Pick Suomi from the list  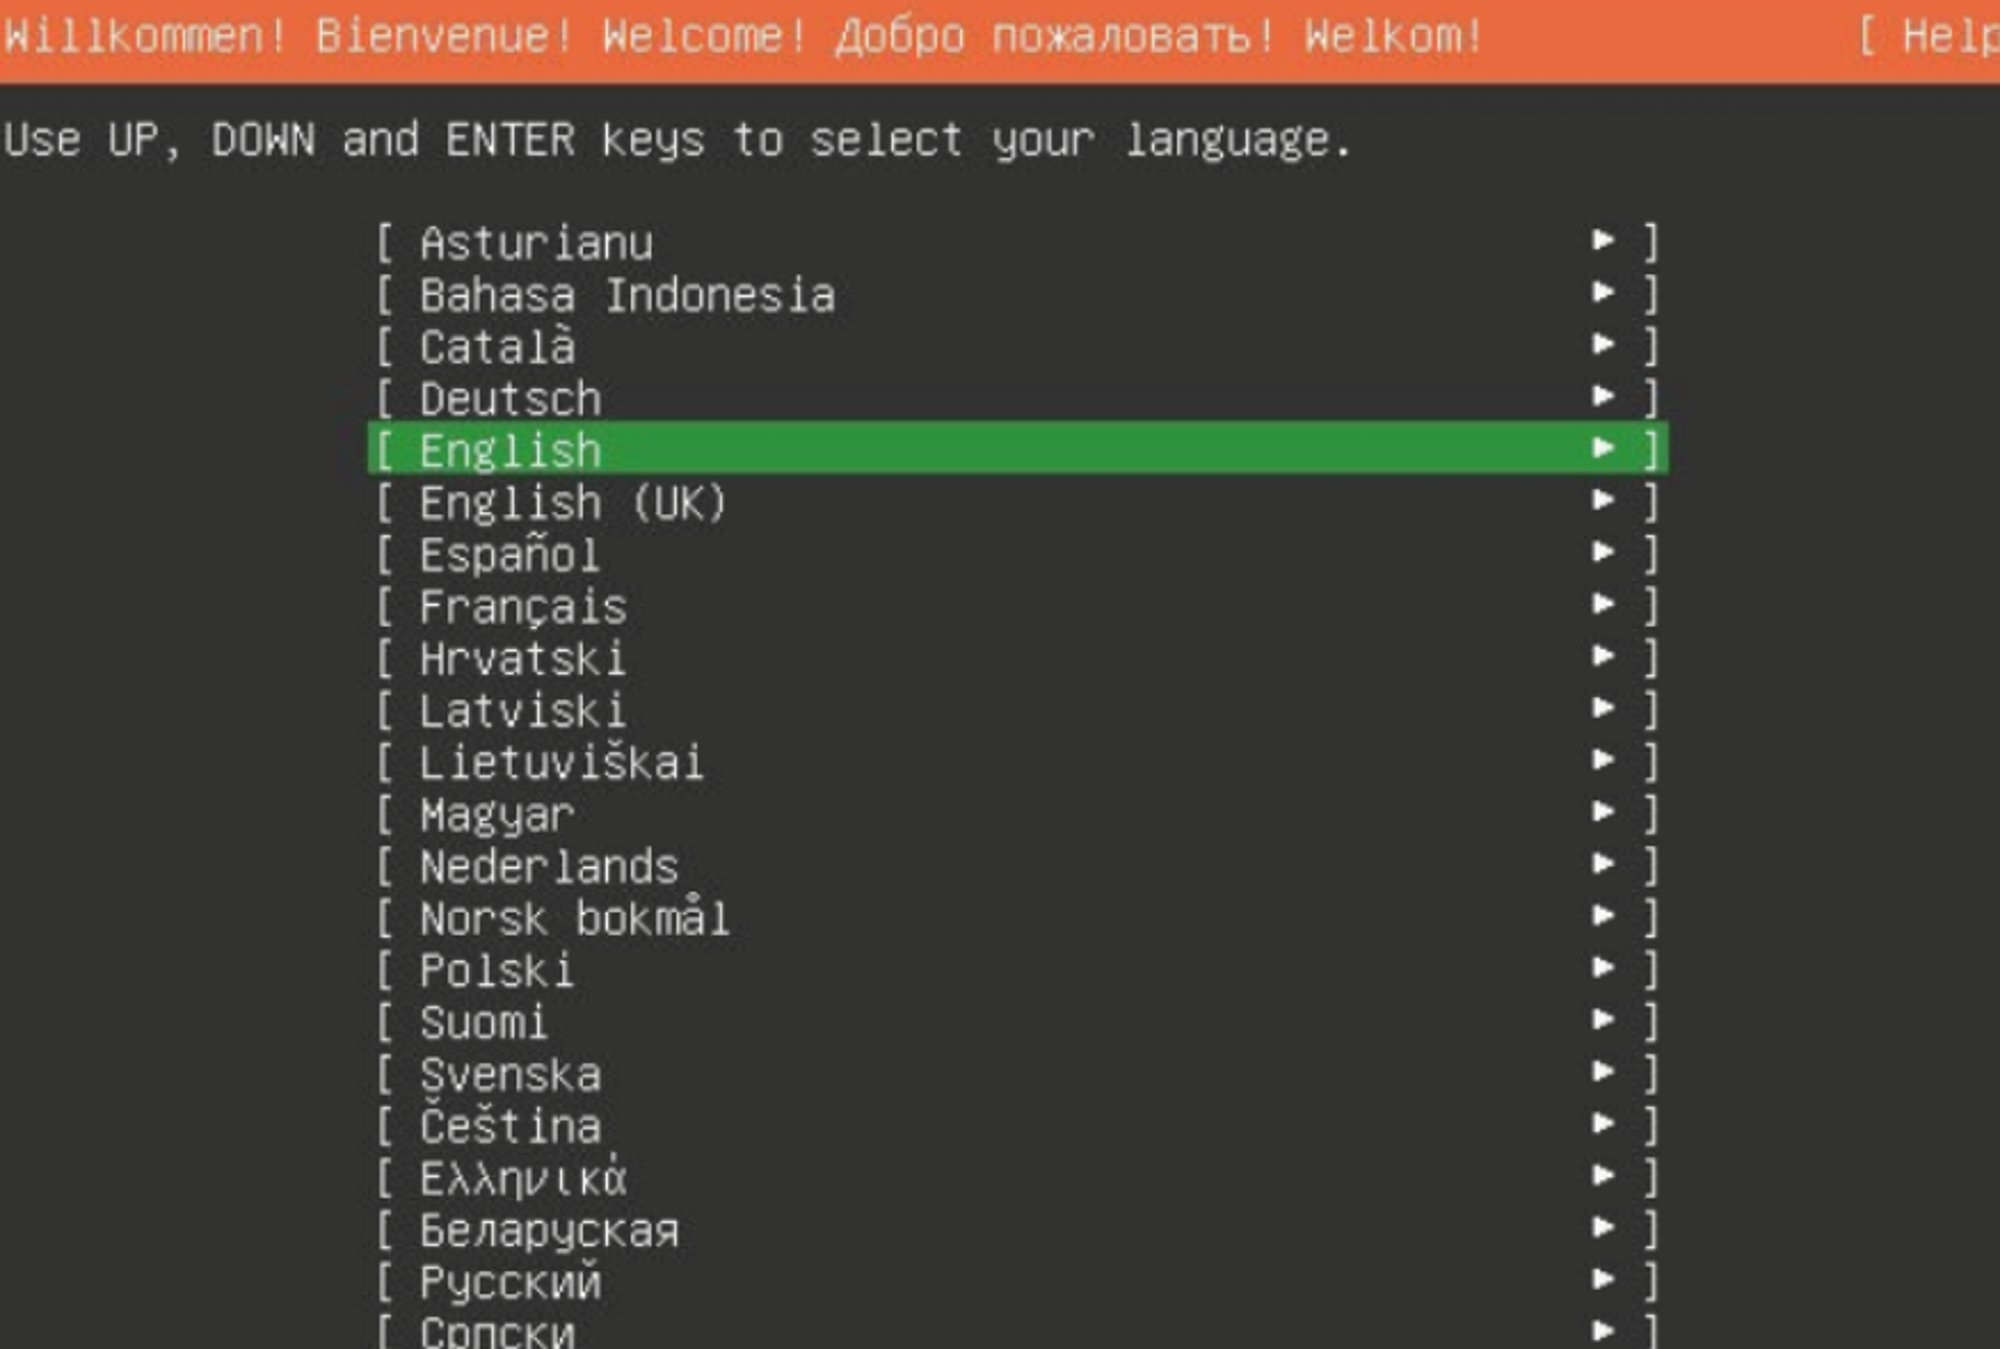(1017, 1023)
